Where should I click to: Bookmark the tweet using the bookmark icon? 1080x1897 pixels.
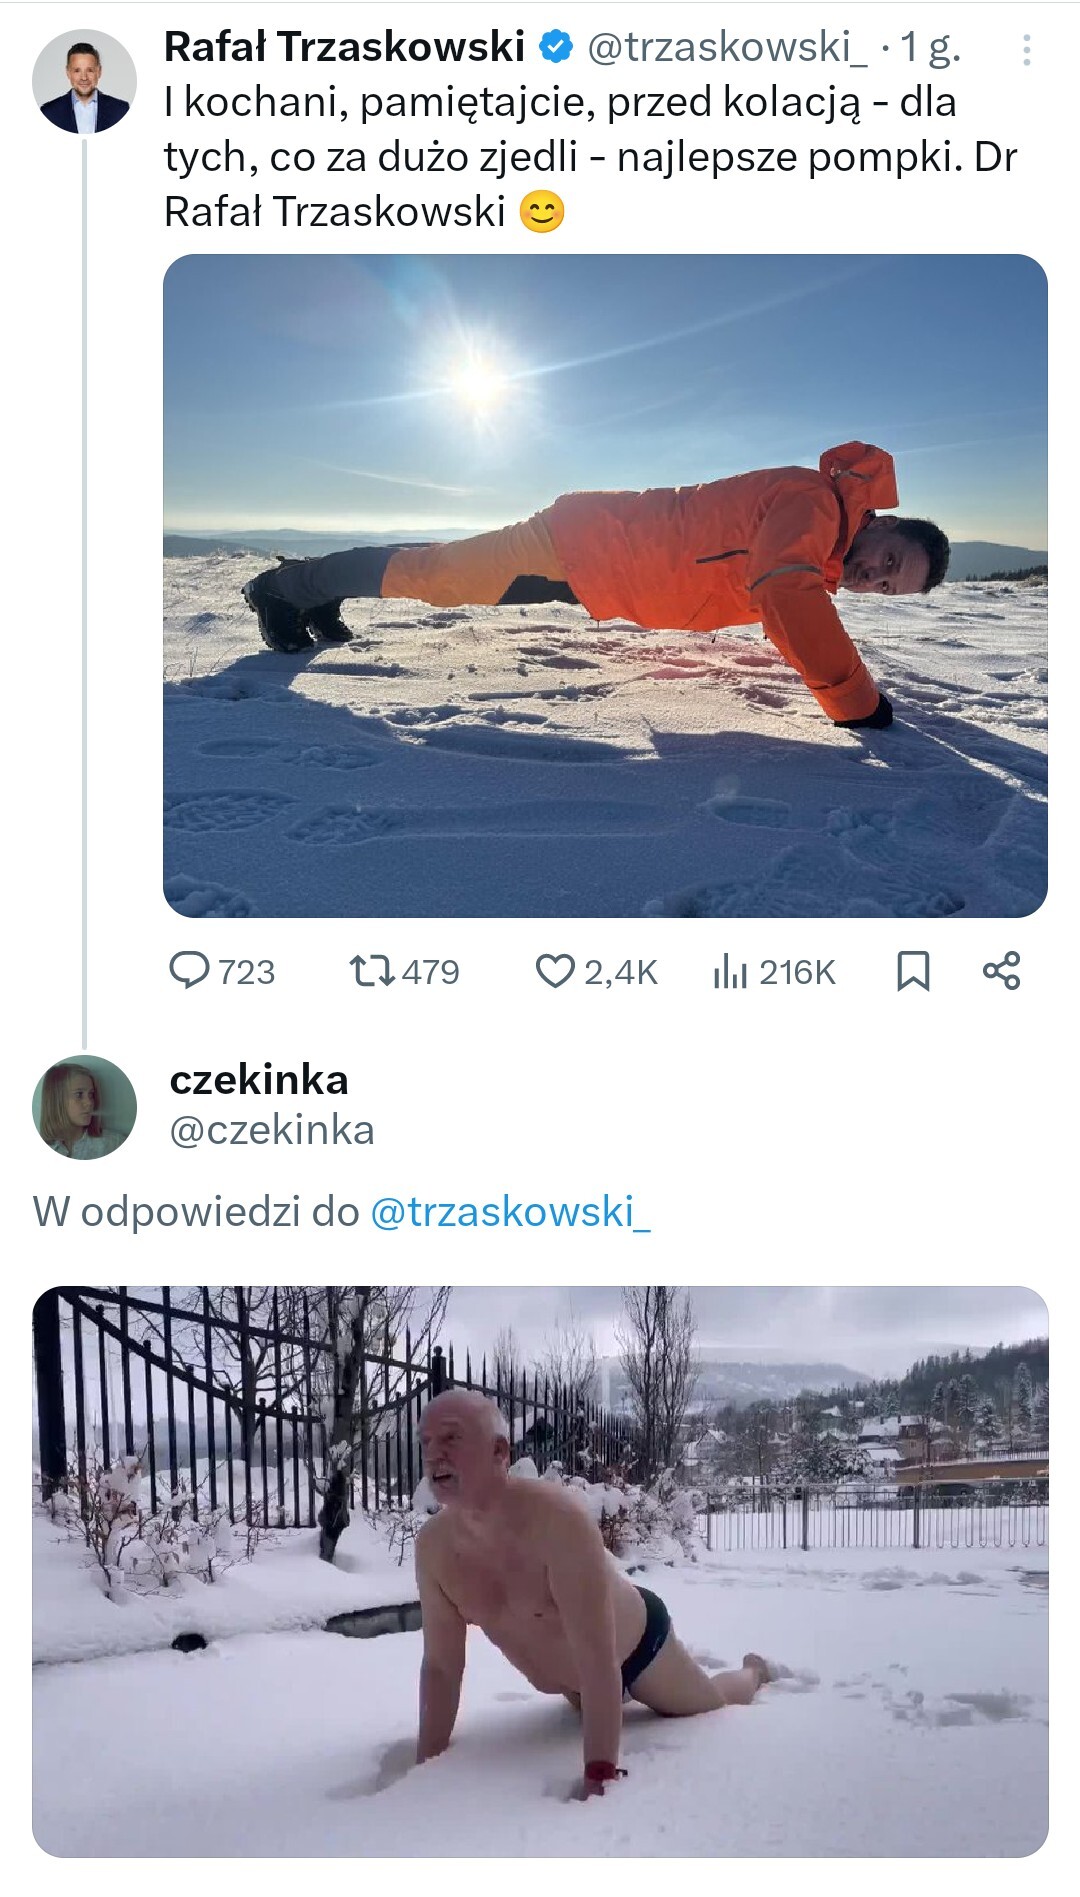pos(913,971)
